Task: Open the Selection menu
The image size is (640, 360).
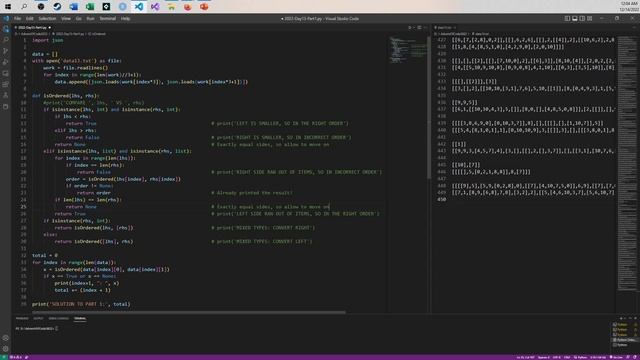Action: [47, 18]
